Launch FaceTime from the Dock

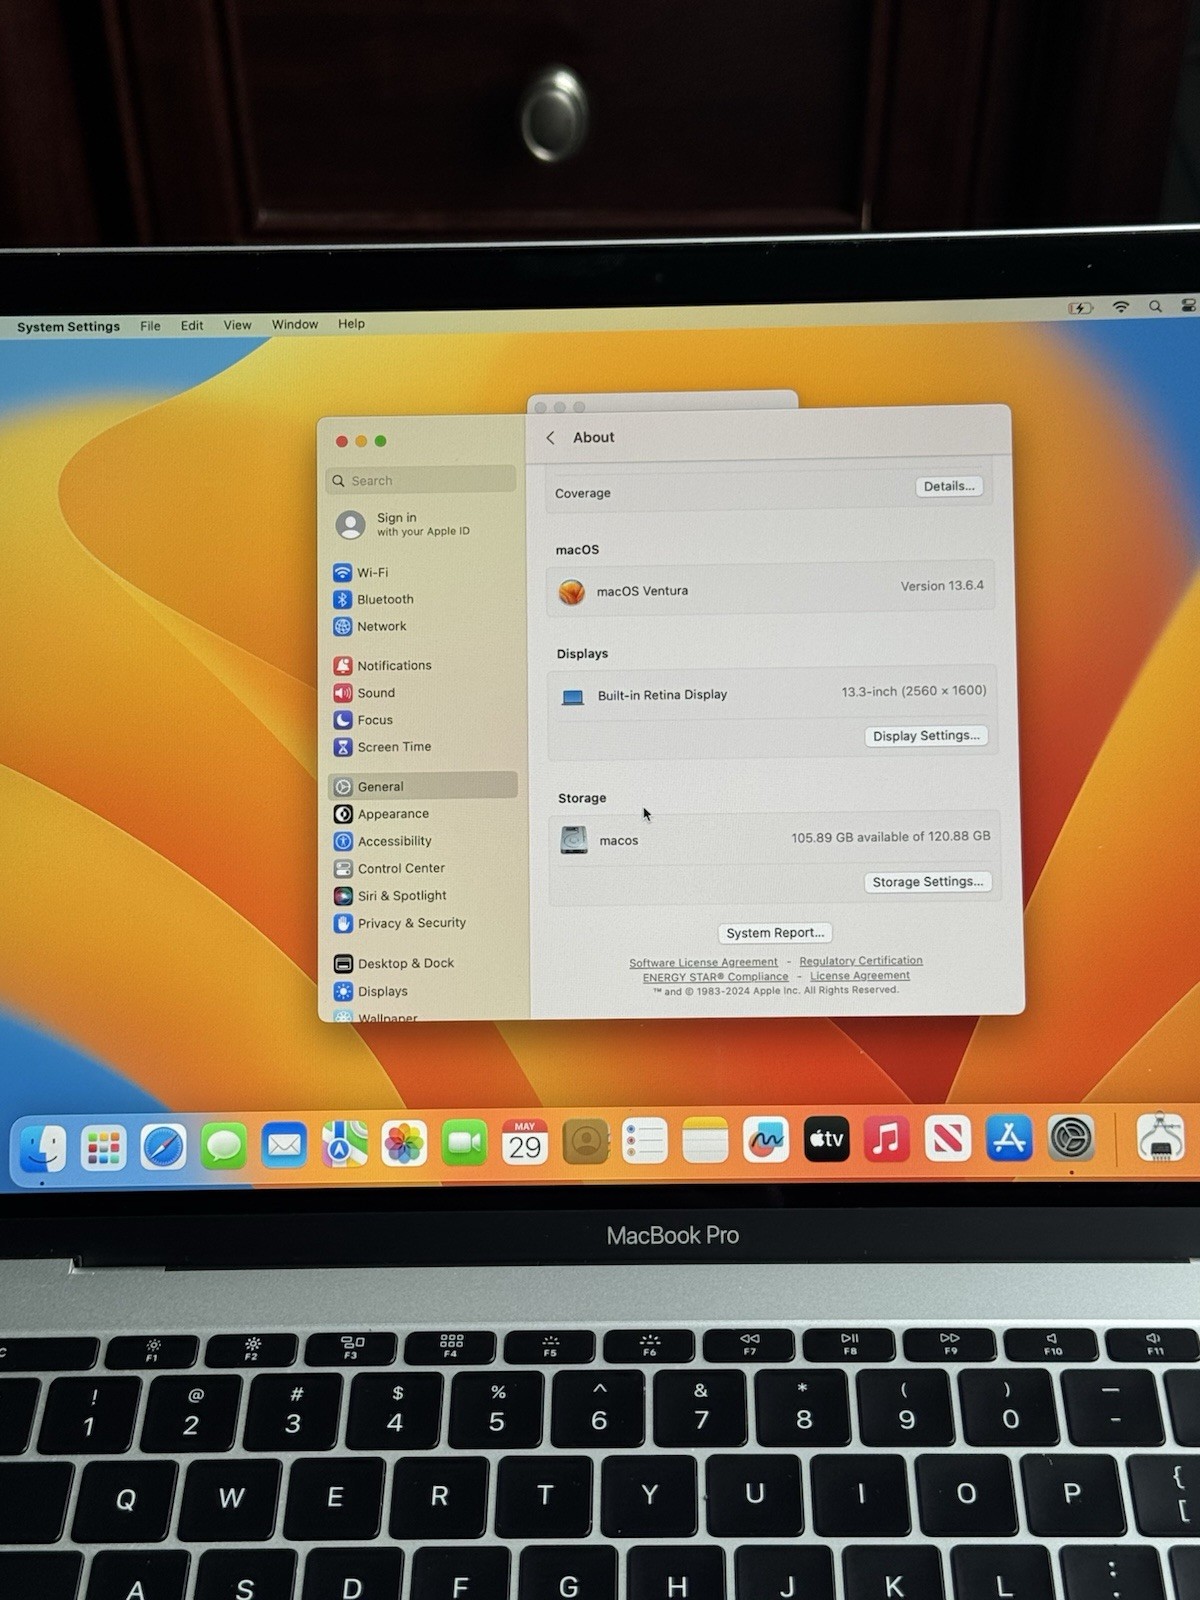click(x=464, y=1143)
